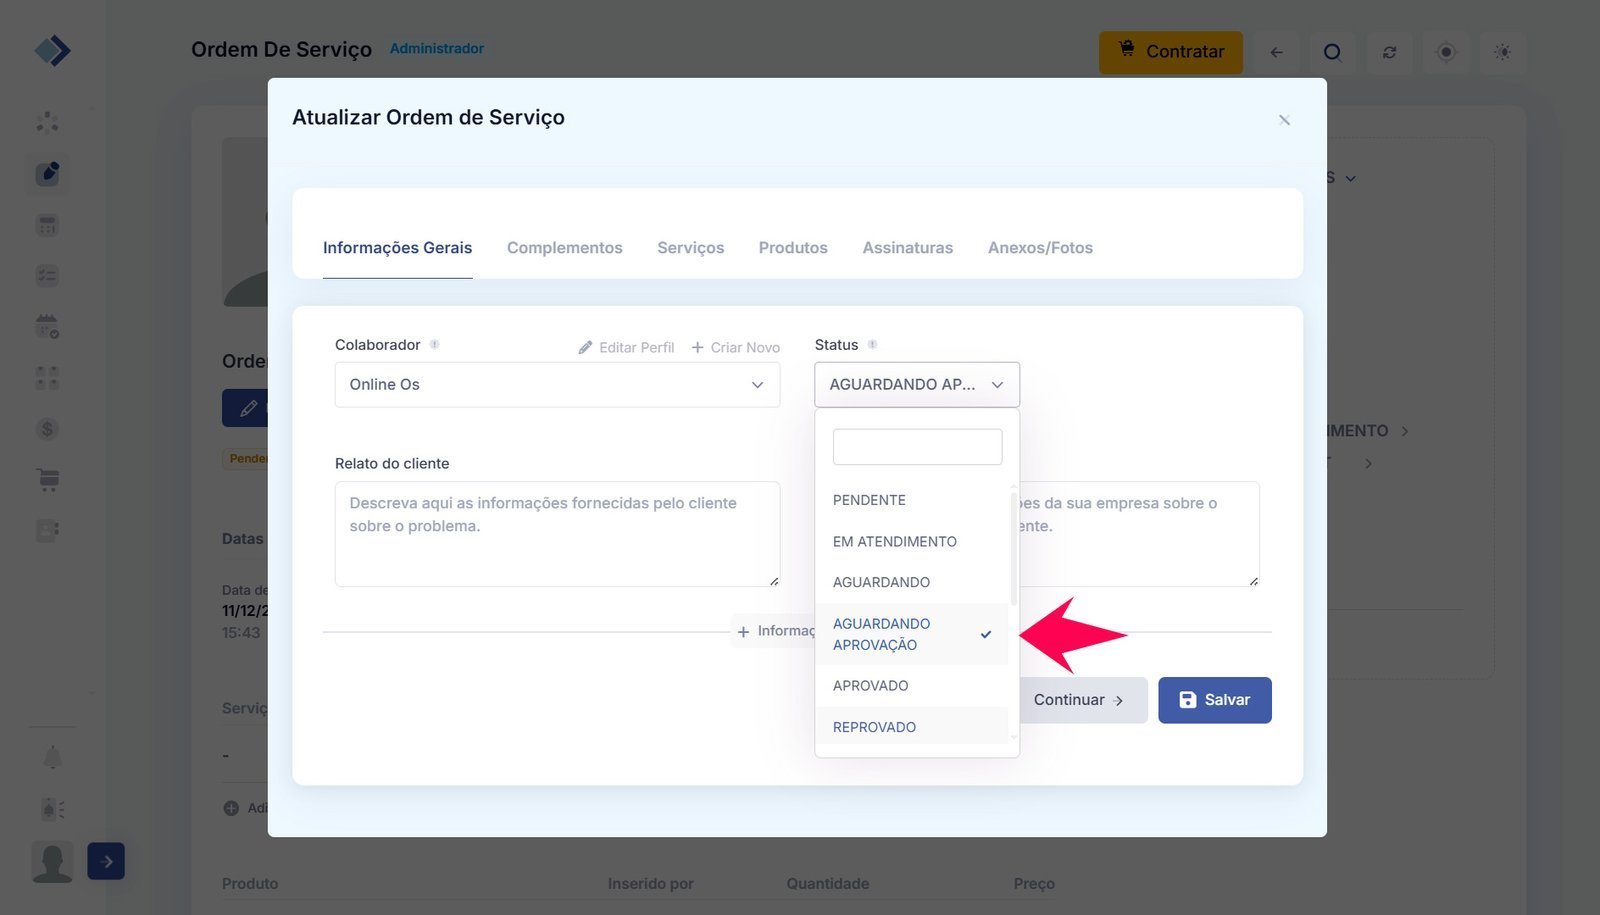Select APROVADO status option
Viewport: 1600px width, 915px height.
pyautogui.click(x=871, y=686)
